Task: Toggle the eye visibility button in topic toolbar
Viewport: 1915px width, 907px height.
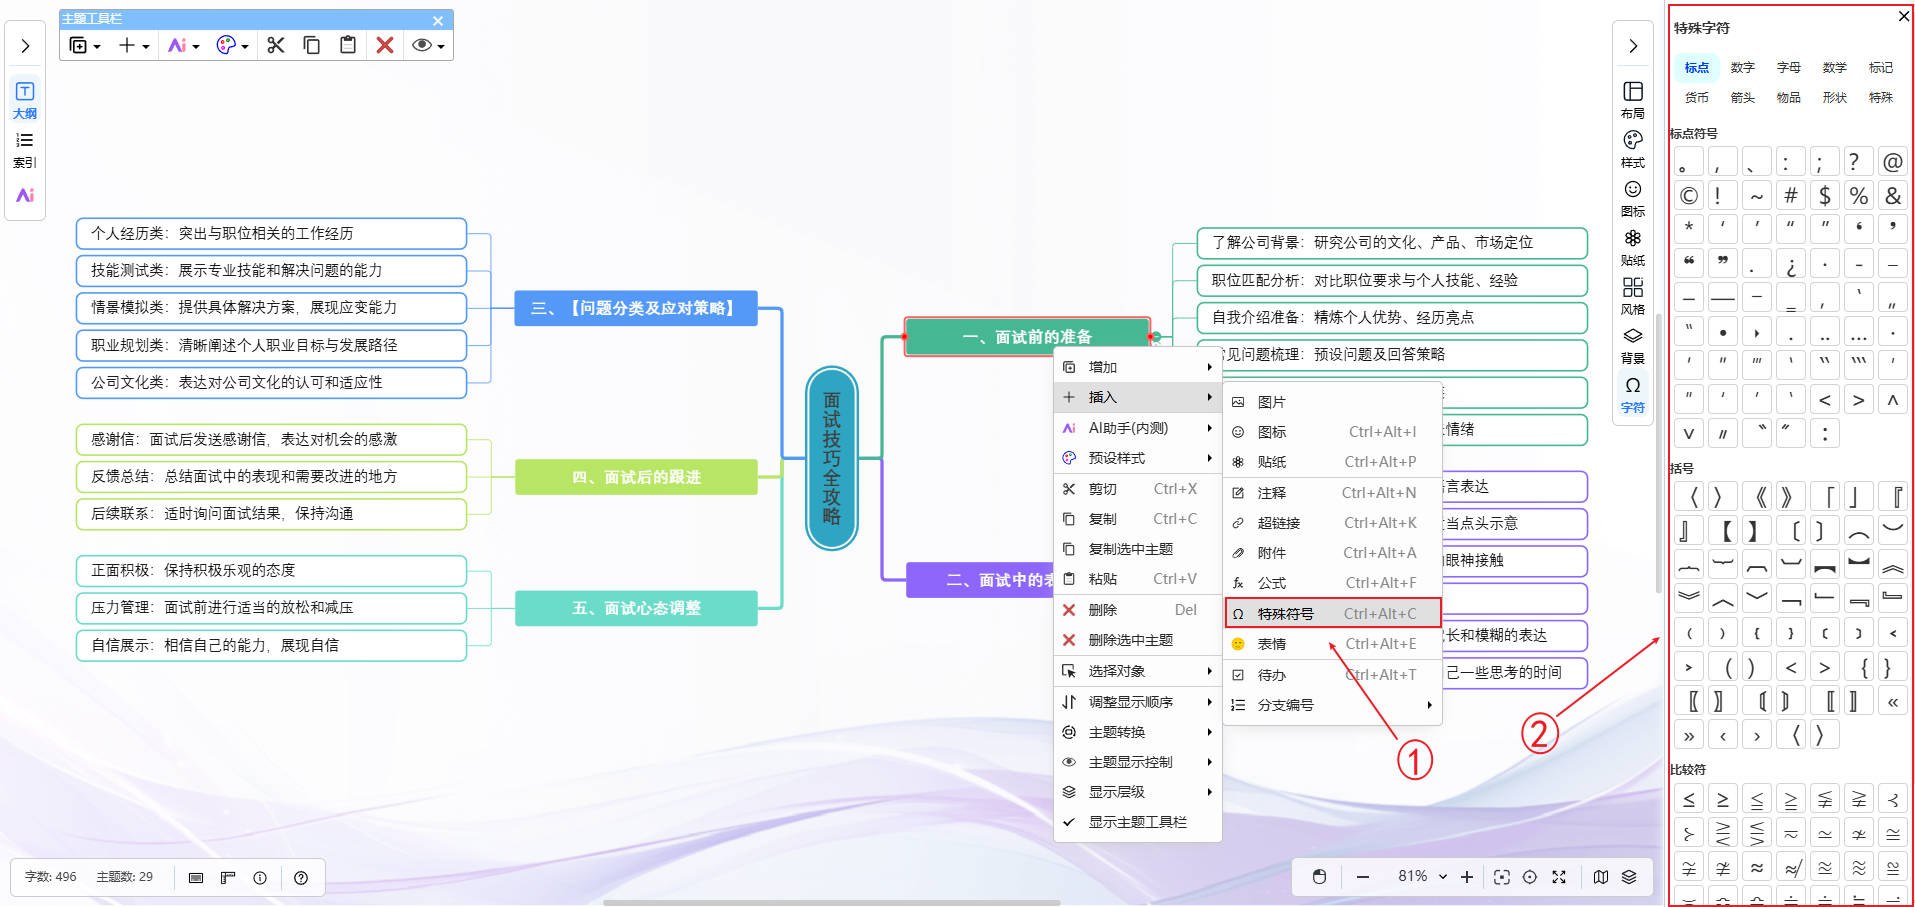Action: tap(428, 45)
